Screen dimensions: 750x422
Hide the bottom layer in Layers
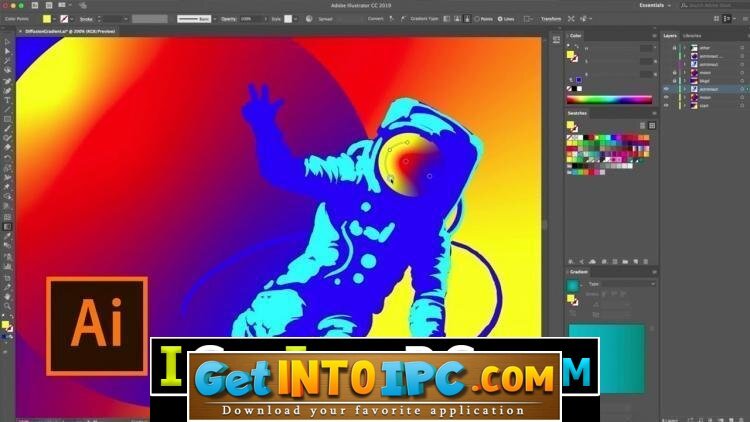point(666,105)
